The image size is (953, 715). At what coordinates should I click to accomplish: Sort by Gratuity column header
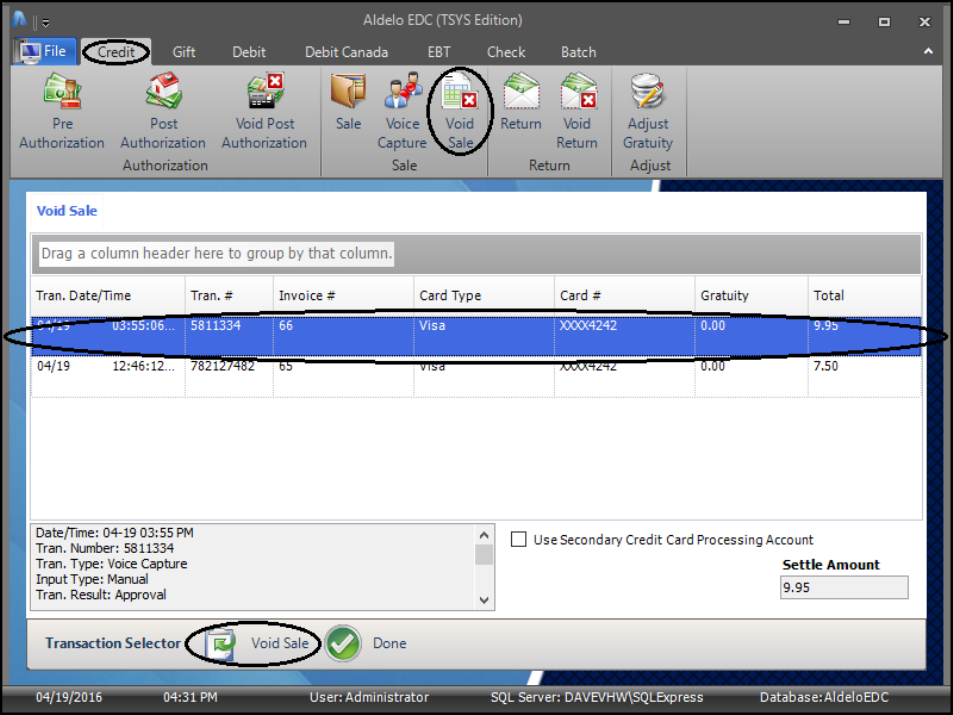click(x=751, y=295)
